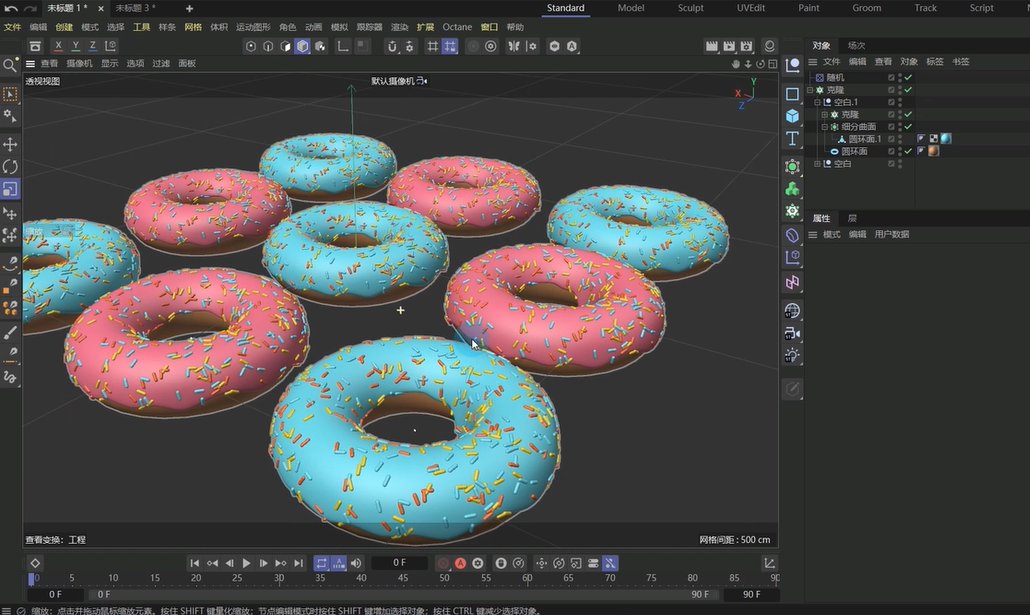This screenshot has height=615, width=1030.
Task: Open the MoGraph effector gear icon
Action: point(792,212)
